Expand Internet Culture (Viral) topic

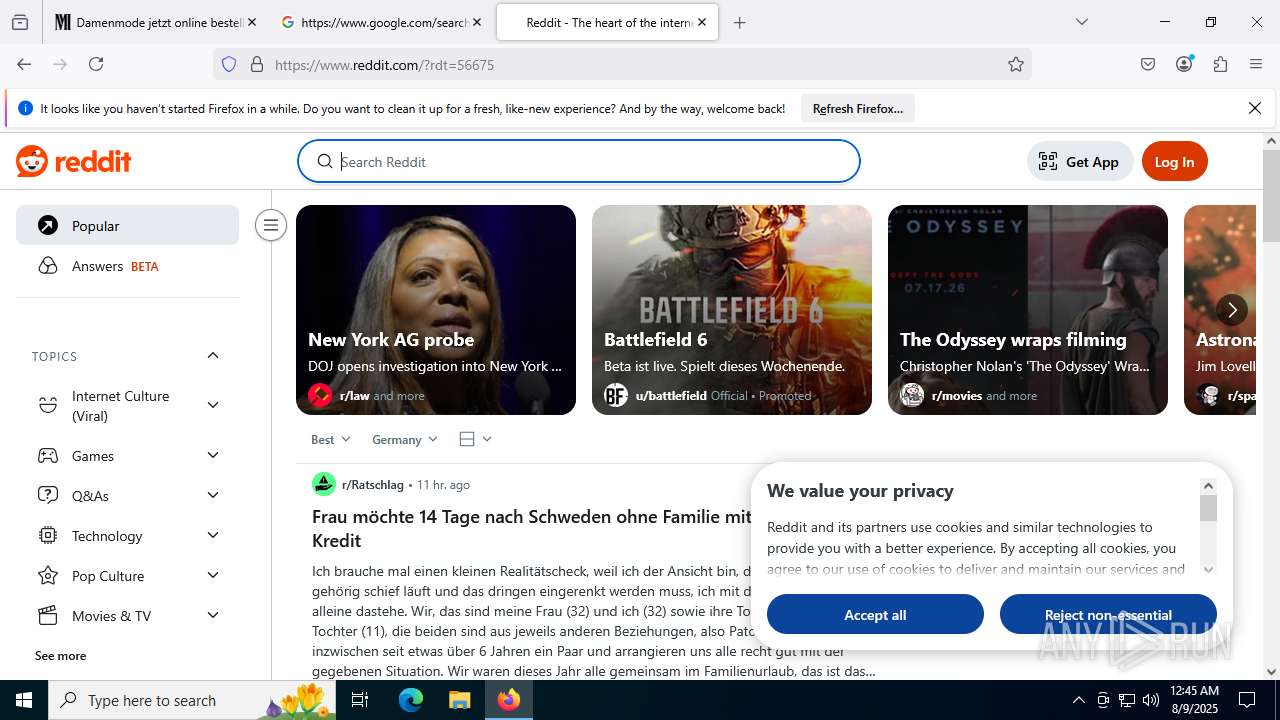[212, 405]
